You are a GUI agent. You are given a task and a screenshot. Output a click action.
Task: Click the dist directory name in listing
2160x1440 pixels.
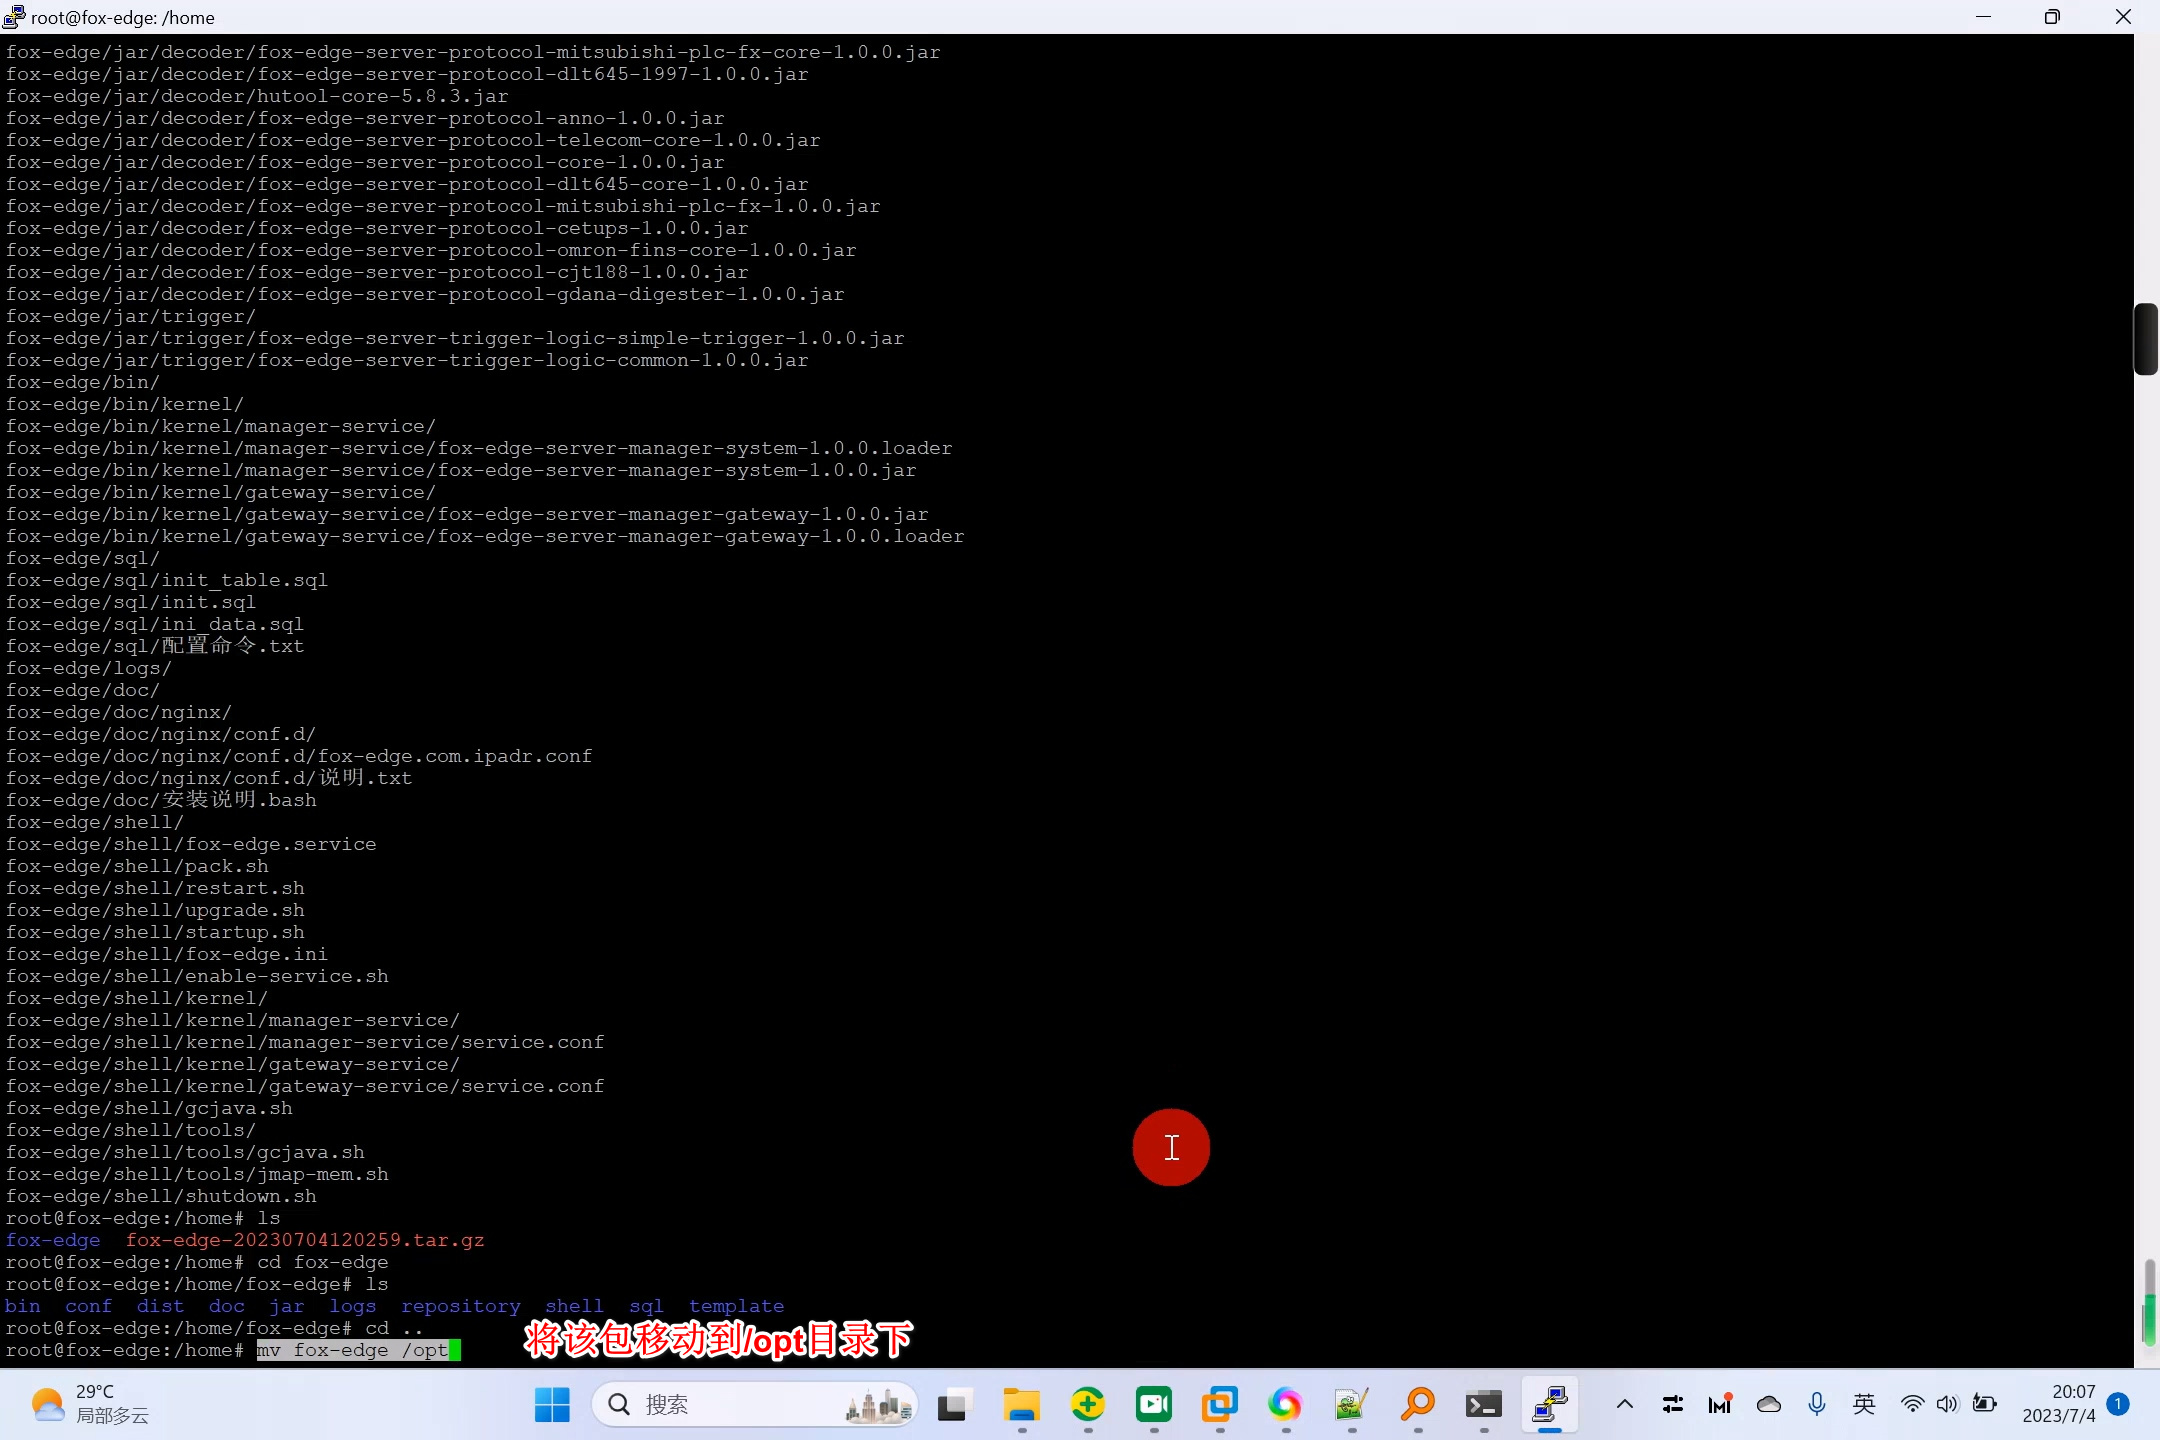pos(161,1306)
